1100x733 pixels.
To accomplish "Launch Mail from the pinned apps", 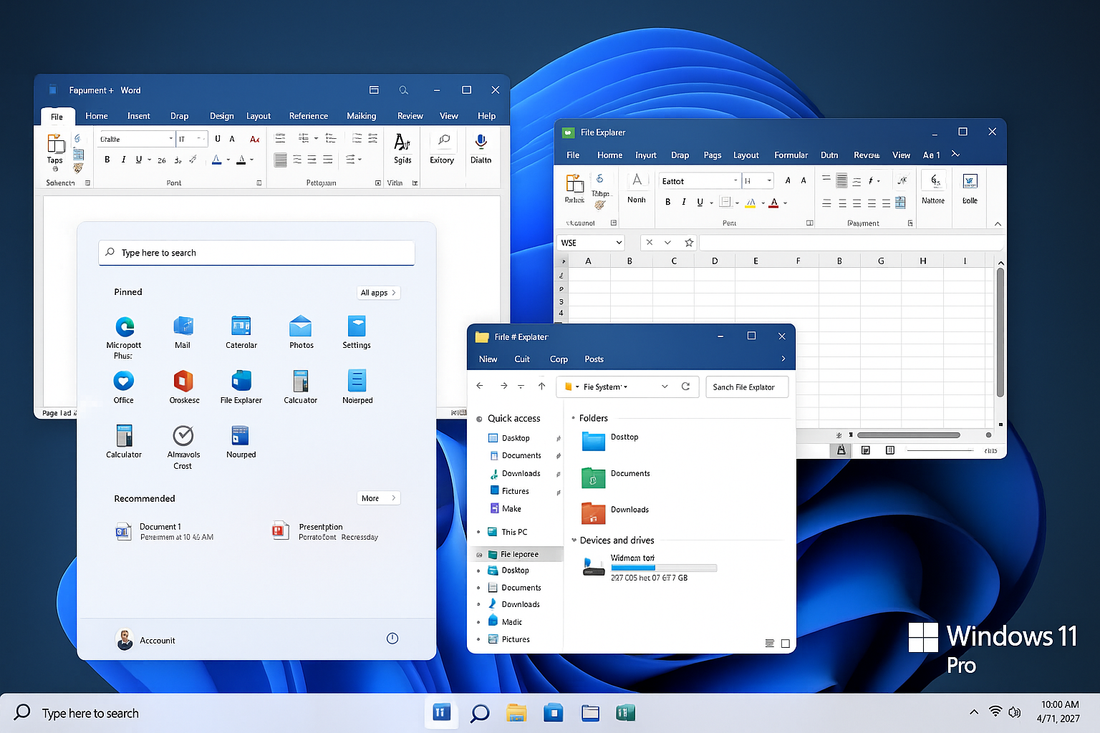I will [x=182, y=326].
